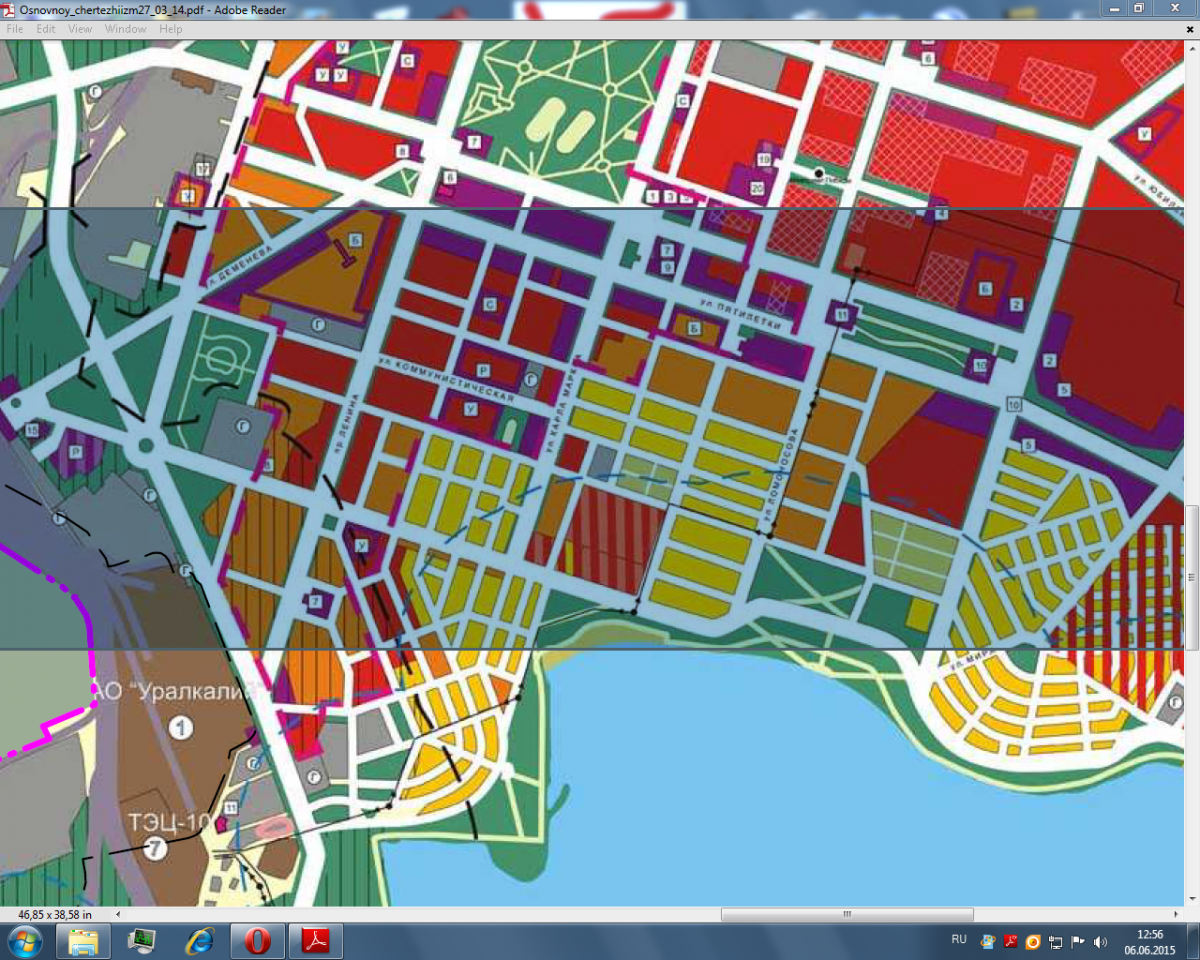Select the Adobe Reader taskbar button

pyautogui.click(x=316, y=941)
